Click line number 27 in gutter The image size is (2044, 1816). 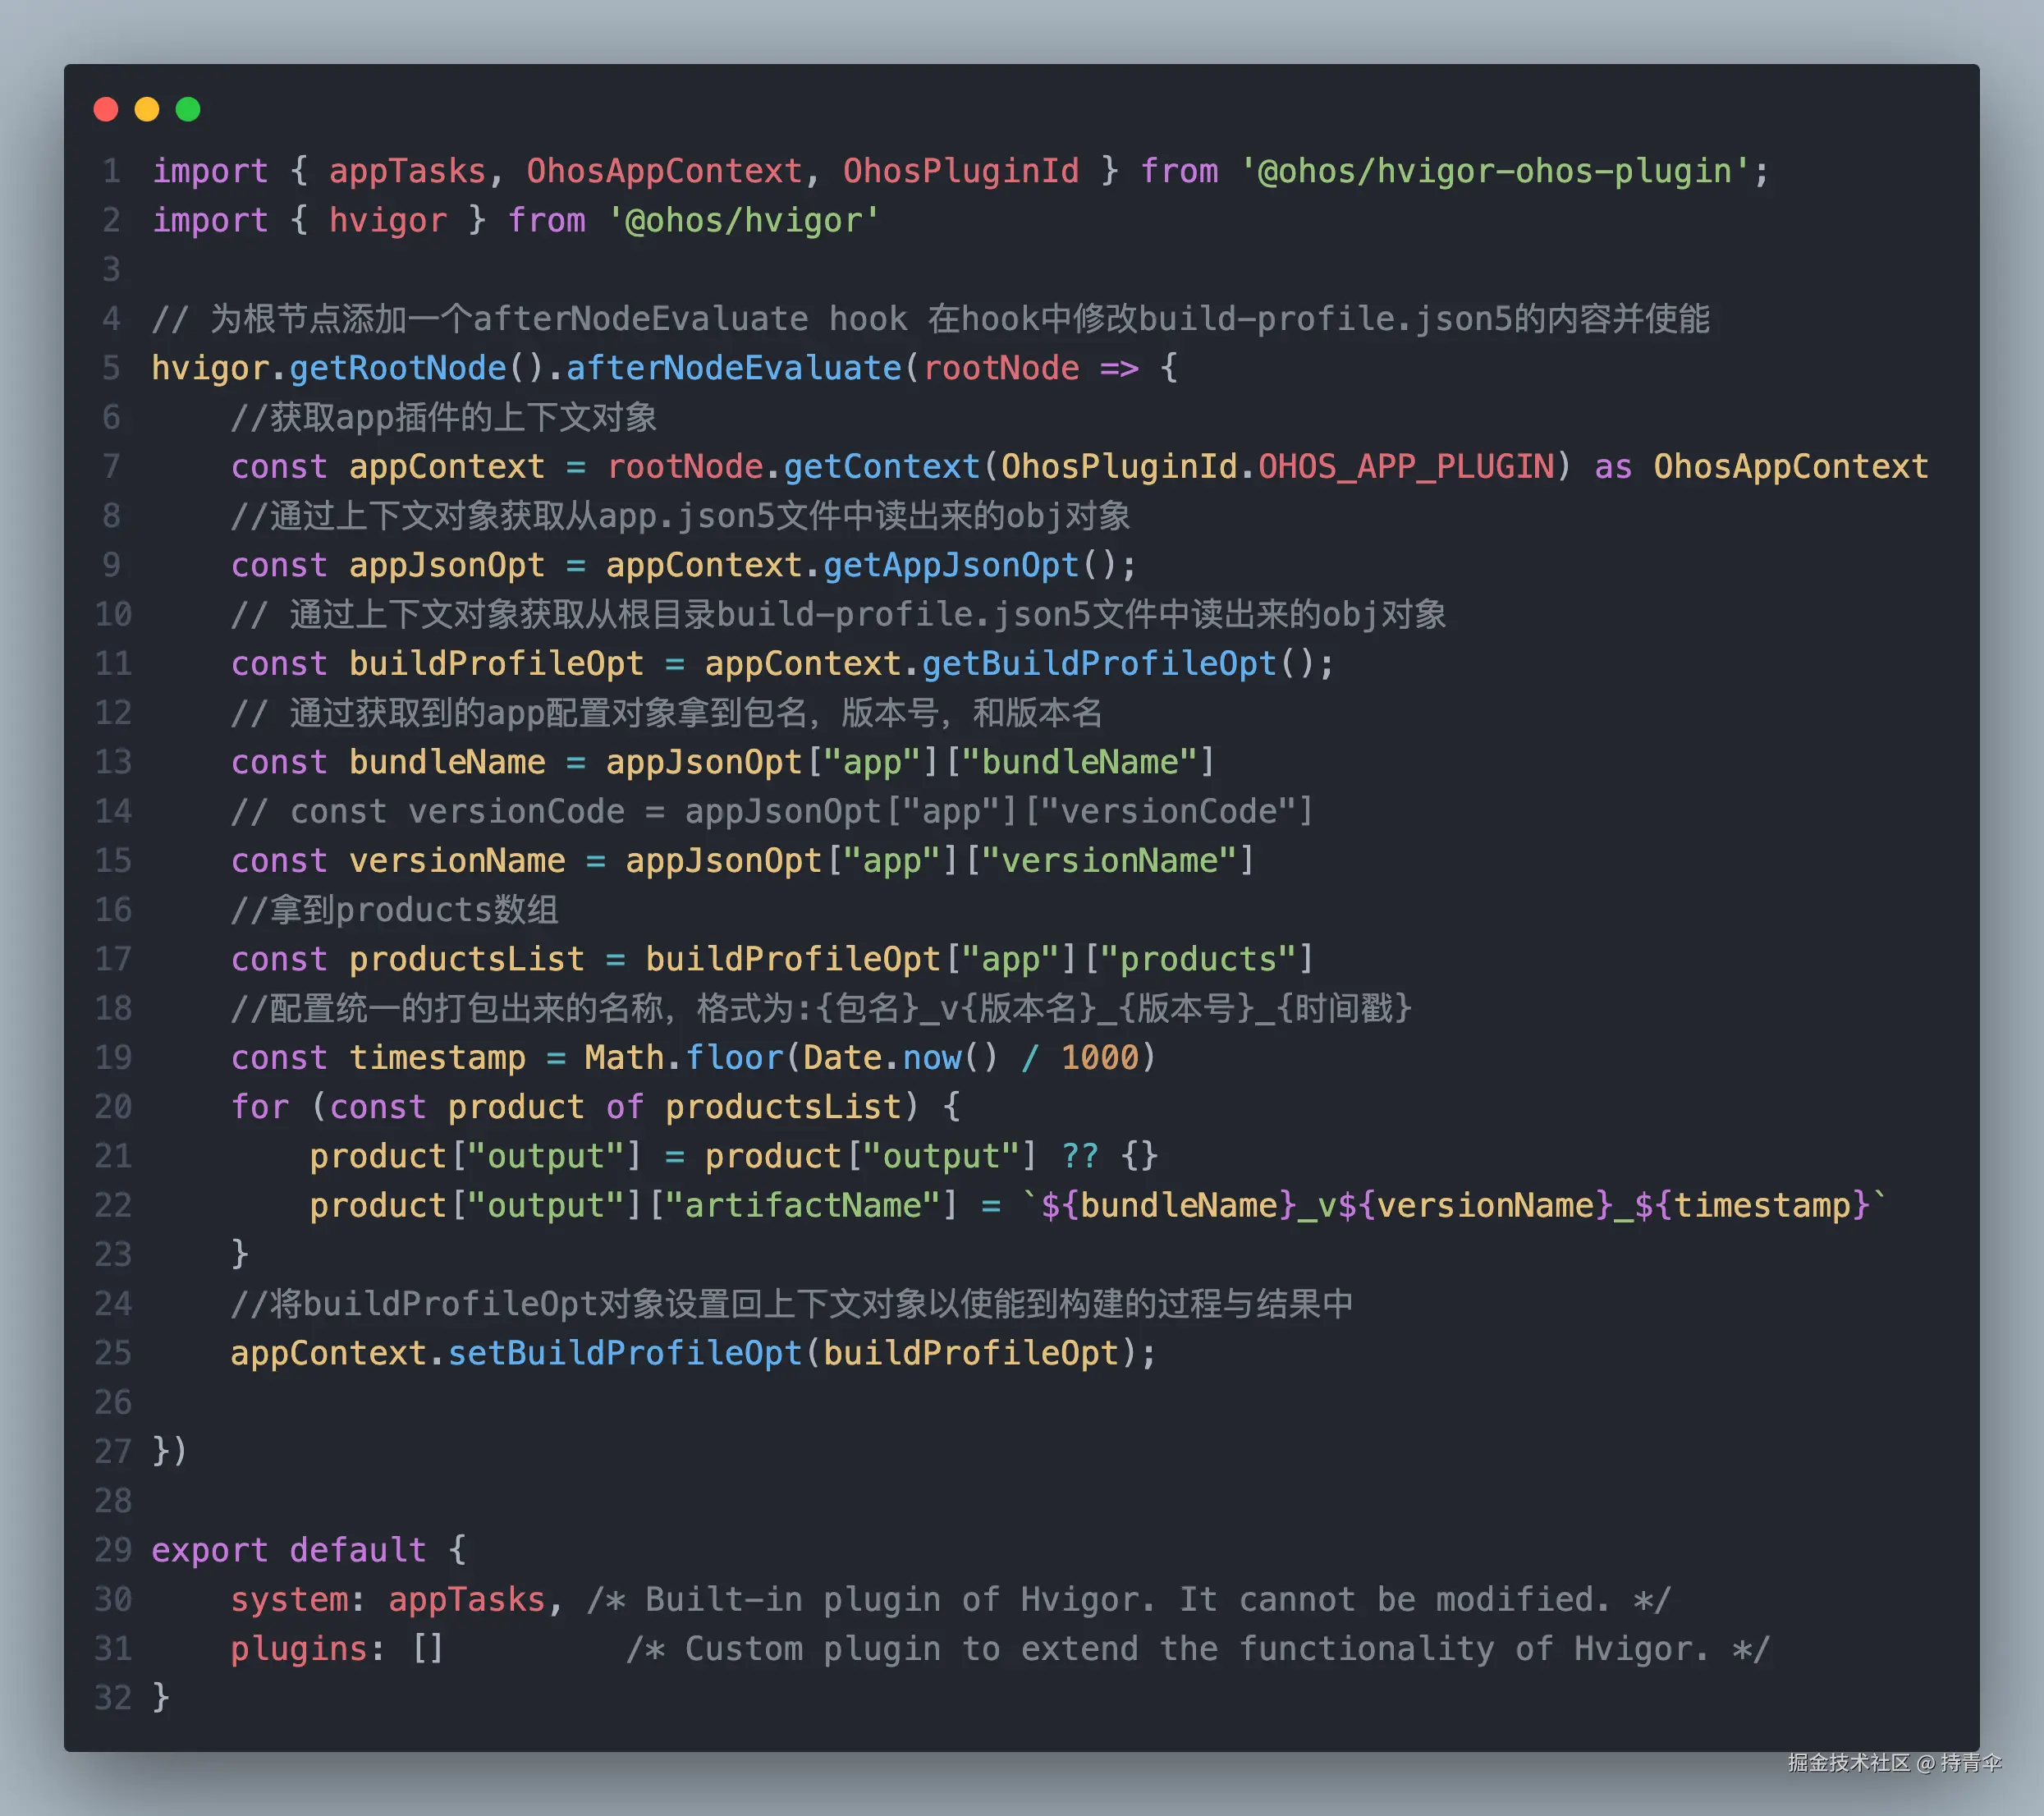pyautogui.click(x=113, y=1451)
